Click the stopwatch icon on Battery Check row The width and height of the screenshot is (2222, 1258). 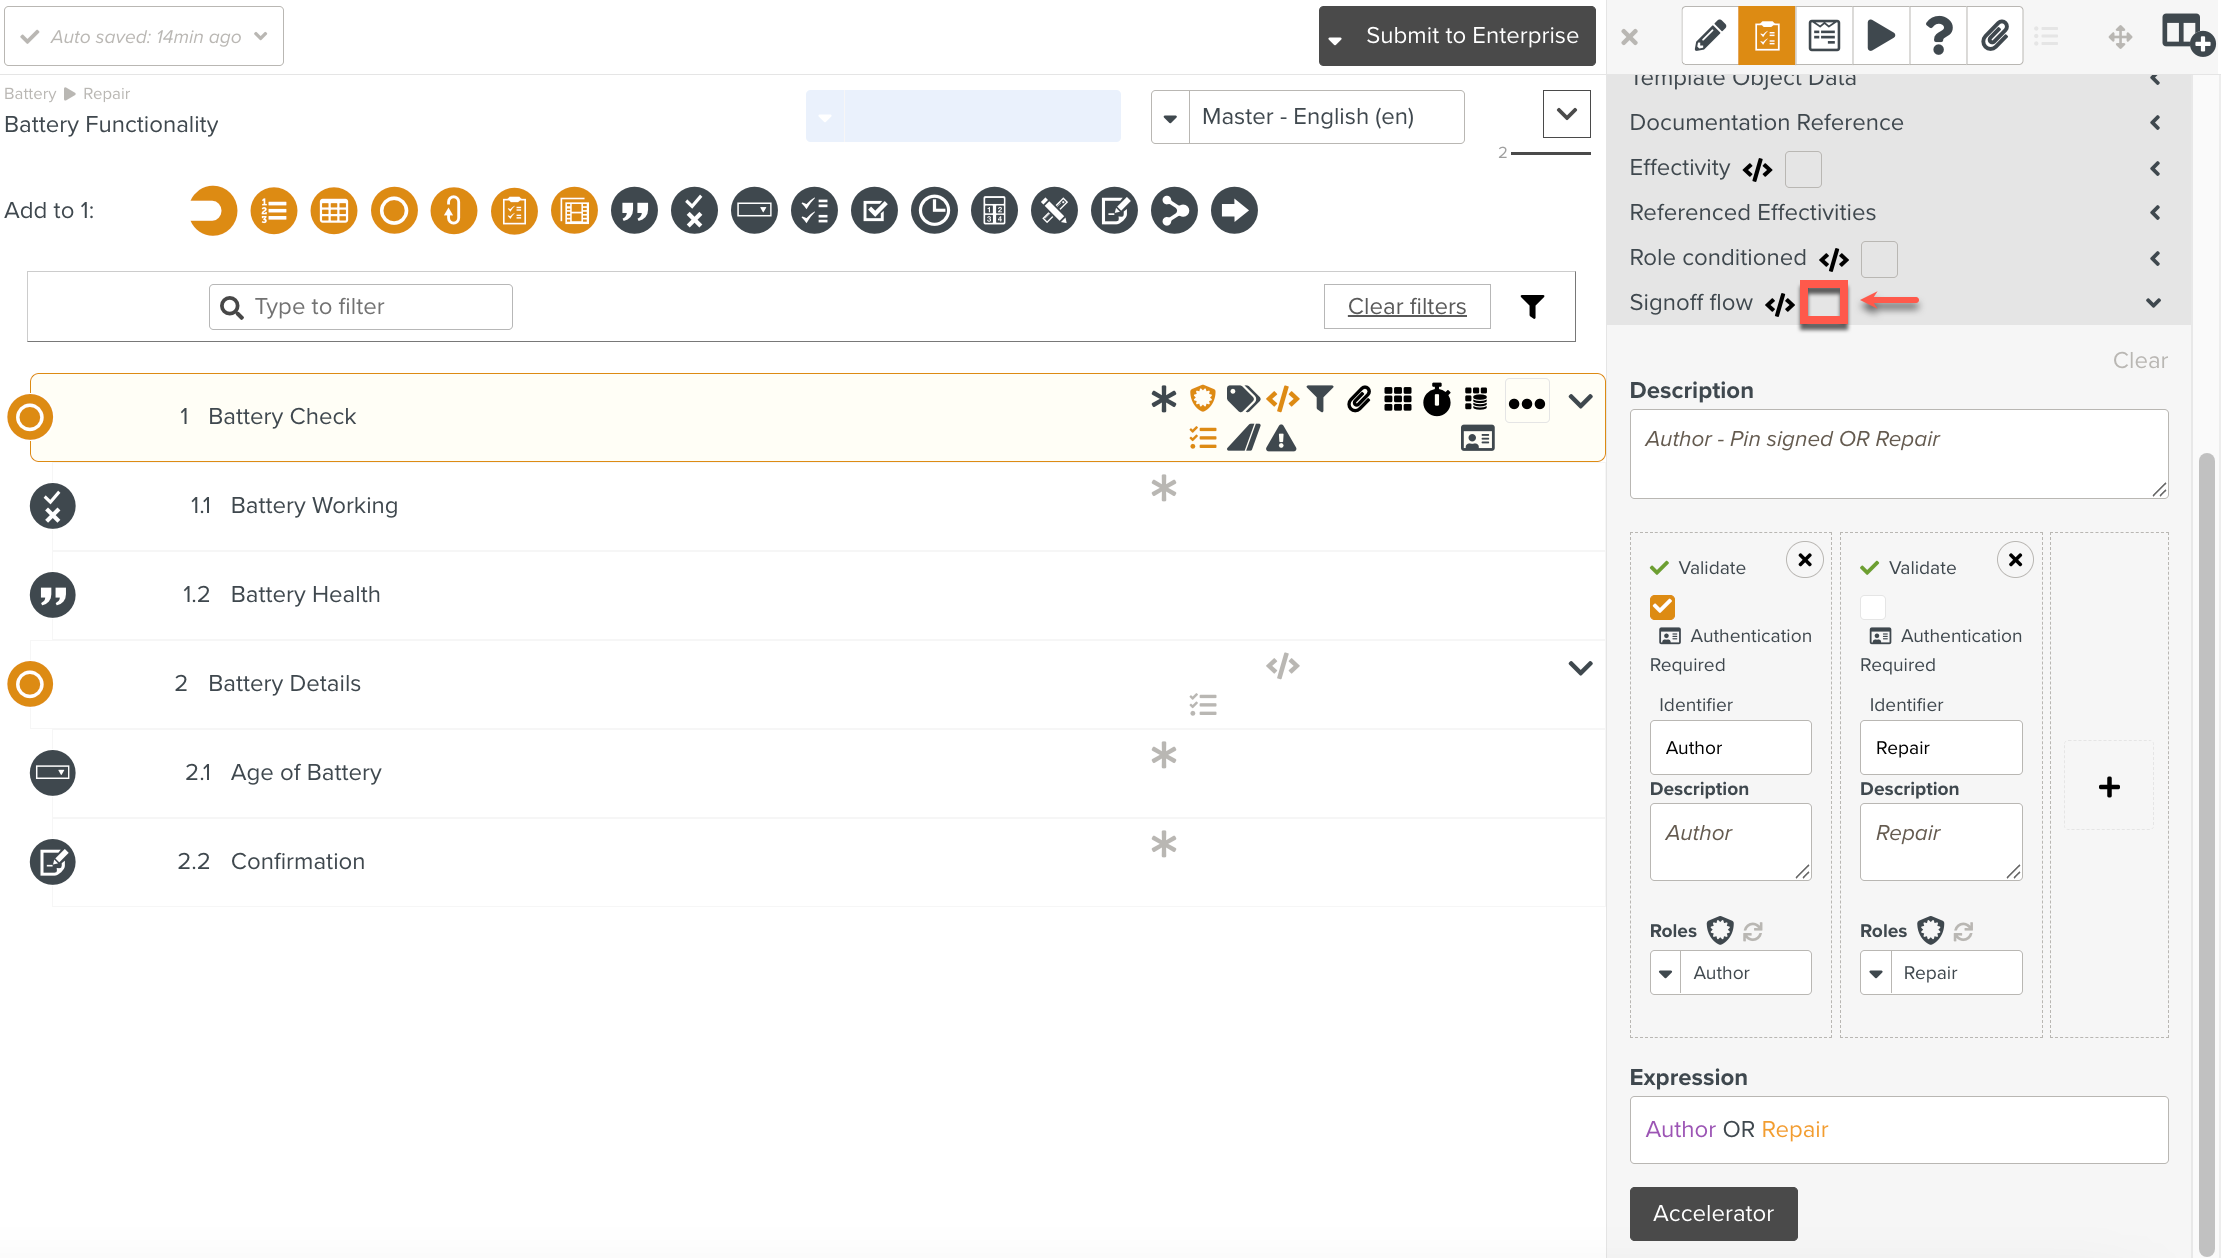tap(1437, 400)
